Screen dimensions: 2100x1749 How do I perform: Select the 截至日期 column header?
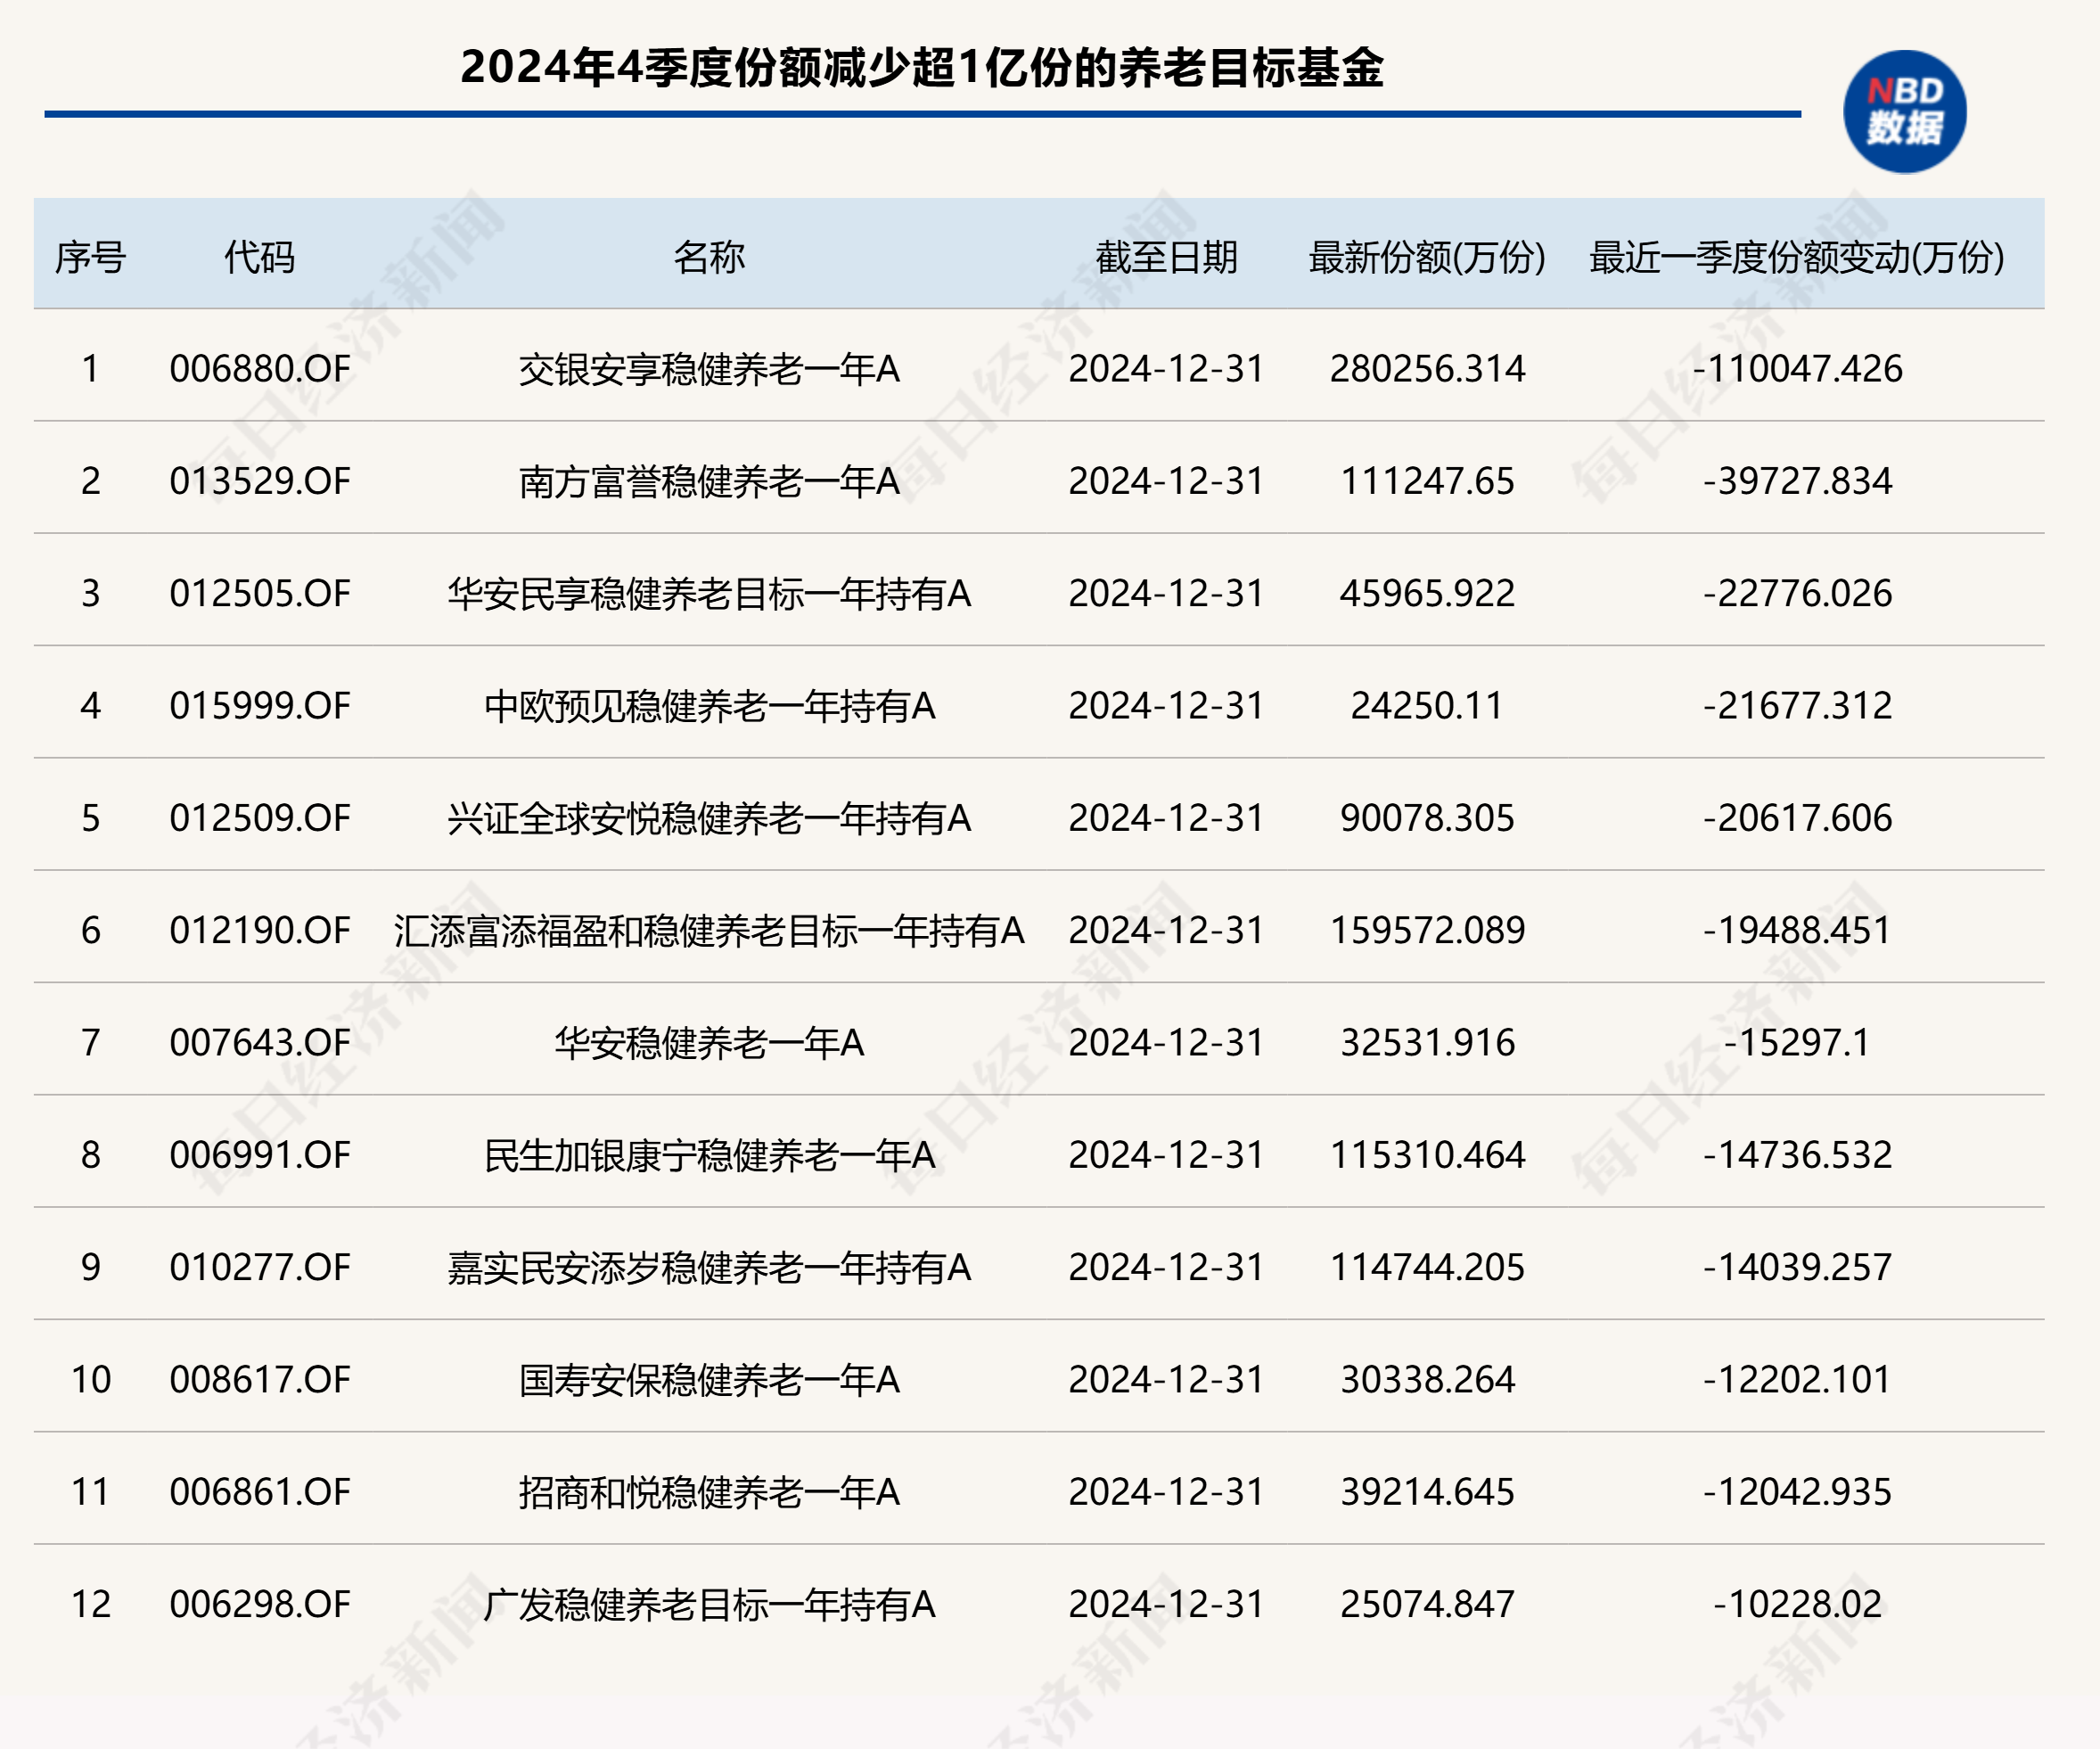(1166, 257)
